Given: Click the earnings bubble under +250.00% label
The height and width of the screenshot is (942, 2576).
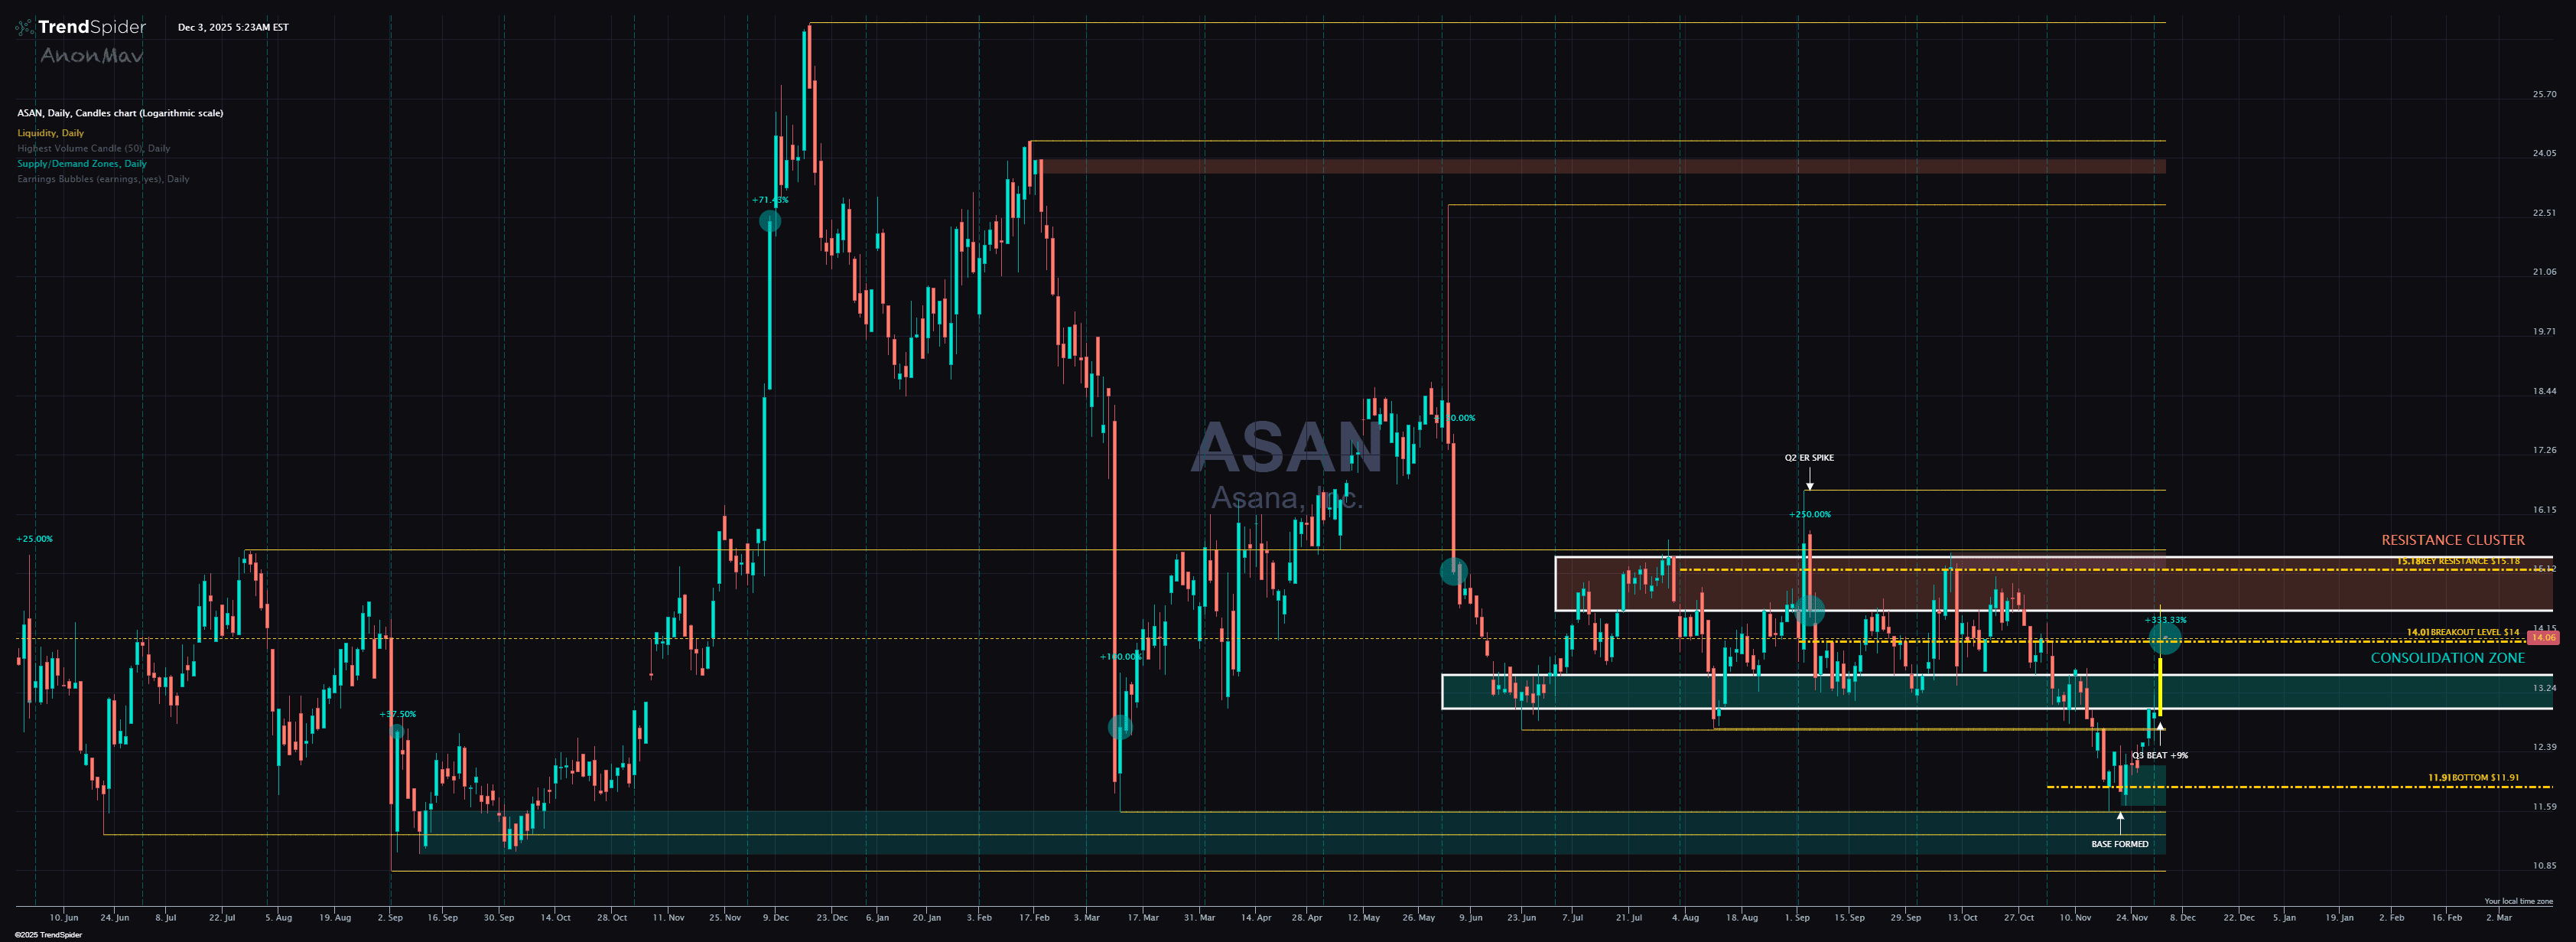Looking at the screenshot, I should tap(1809, 609).
